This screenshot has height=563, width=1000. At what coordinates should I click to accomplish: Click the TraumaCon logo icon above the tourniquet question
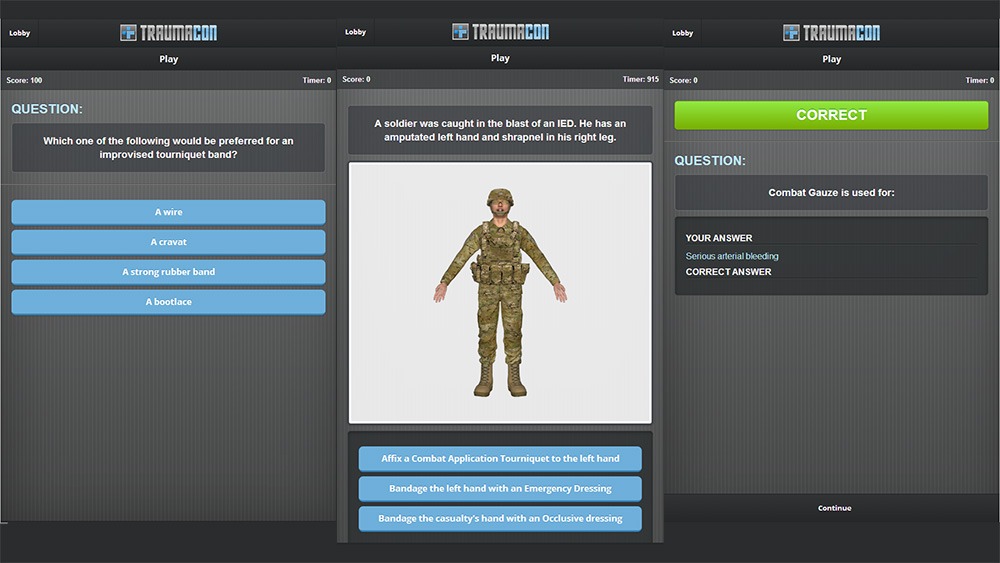[128, 33]
